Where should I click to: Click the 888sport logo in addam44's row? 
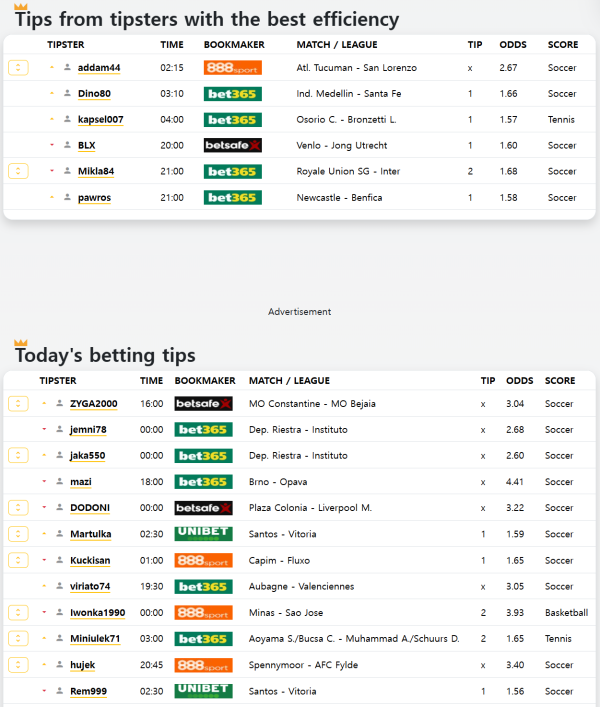coord(232,68)
